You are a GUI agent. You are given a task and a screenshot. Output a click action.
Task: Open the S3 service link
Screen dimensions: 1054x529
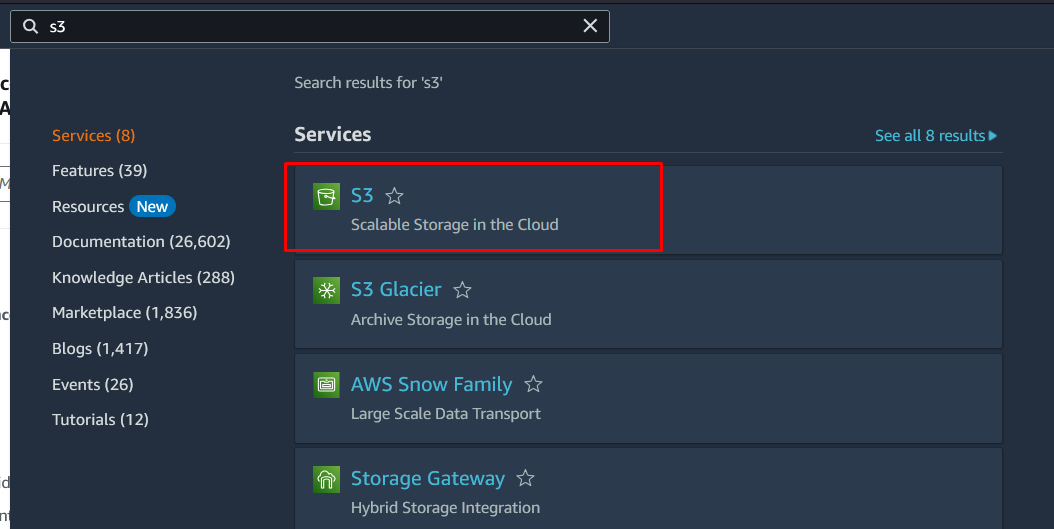pyautogui.click(x=362, y=196)
